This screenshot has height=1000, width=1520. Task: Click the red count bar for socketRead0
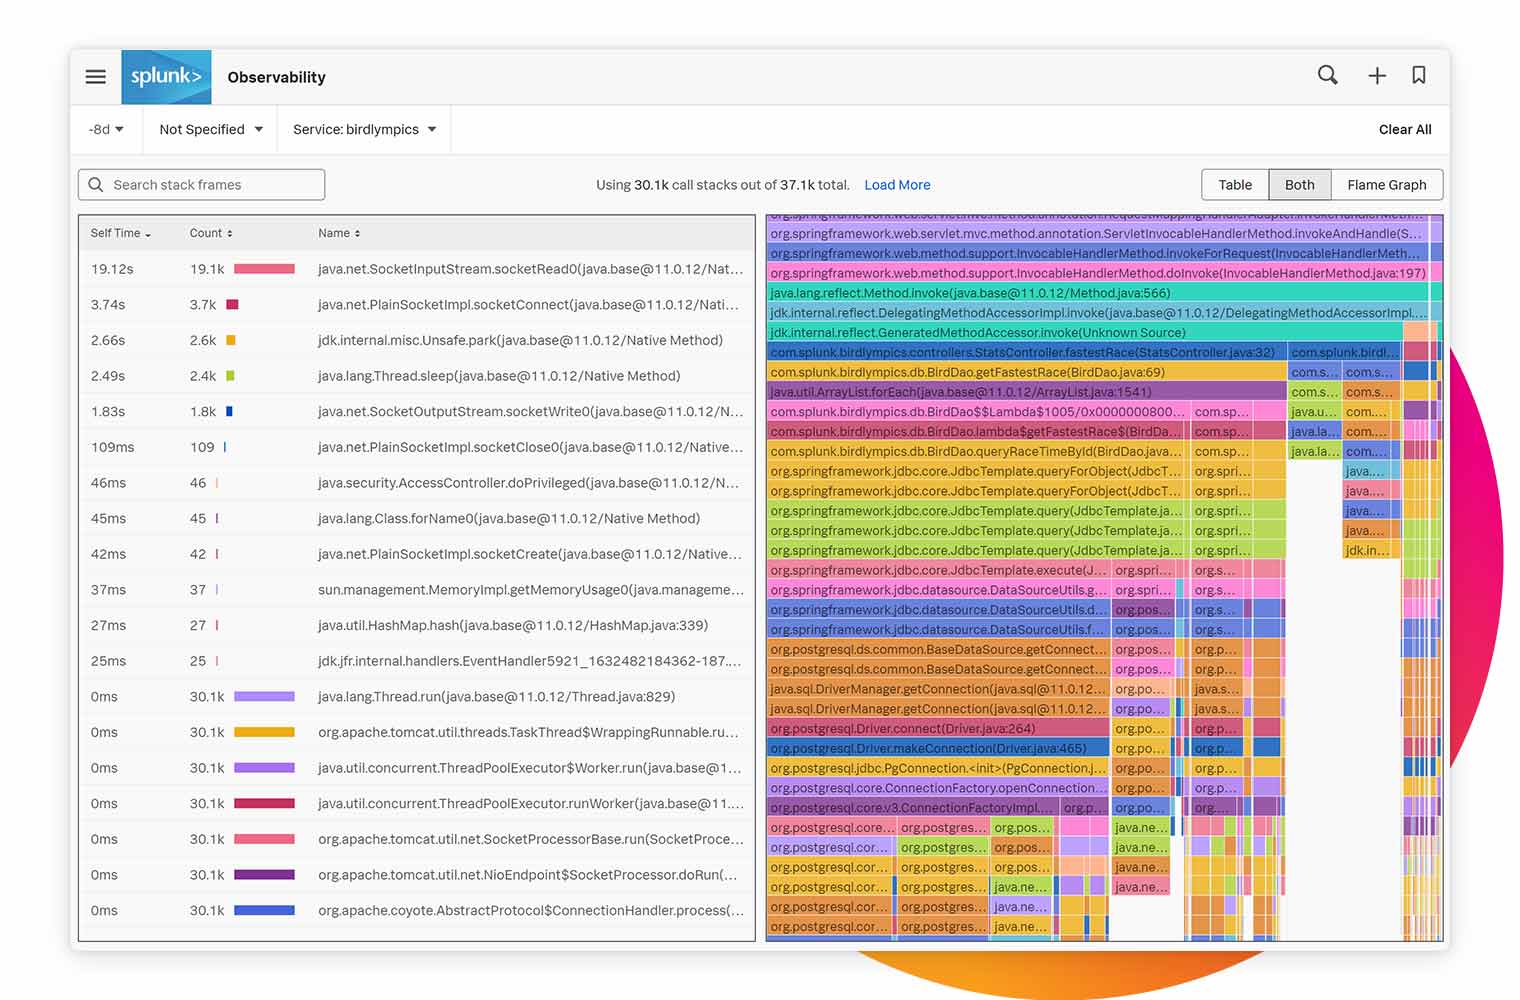coord(263,268)
